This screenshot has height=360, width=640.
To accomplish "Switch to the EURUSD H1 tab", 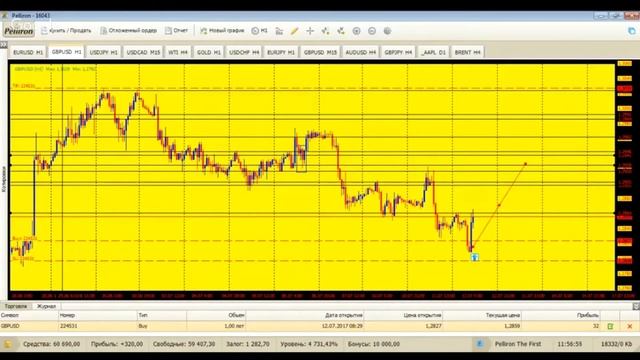I will 28,52.
